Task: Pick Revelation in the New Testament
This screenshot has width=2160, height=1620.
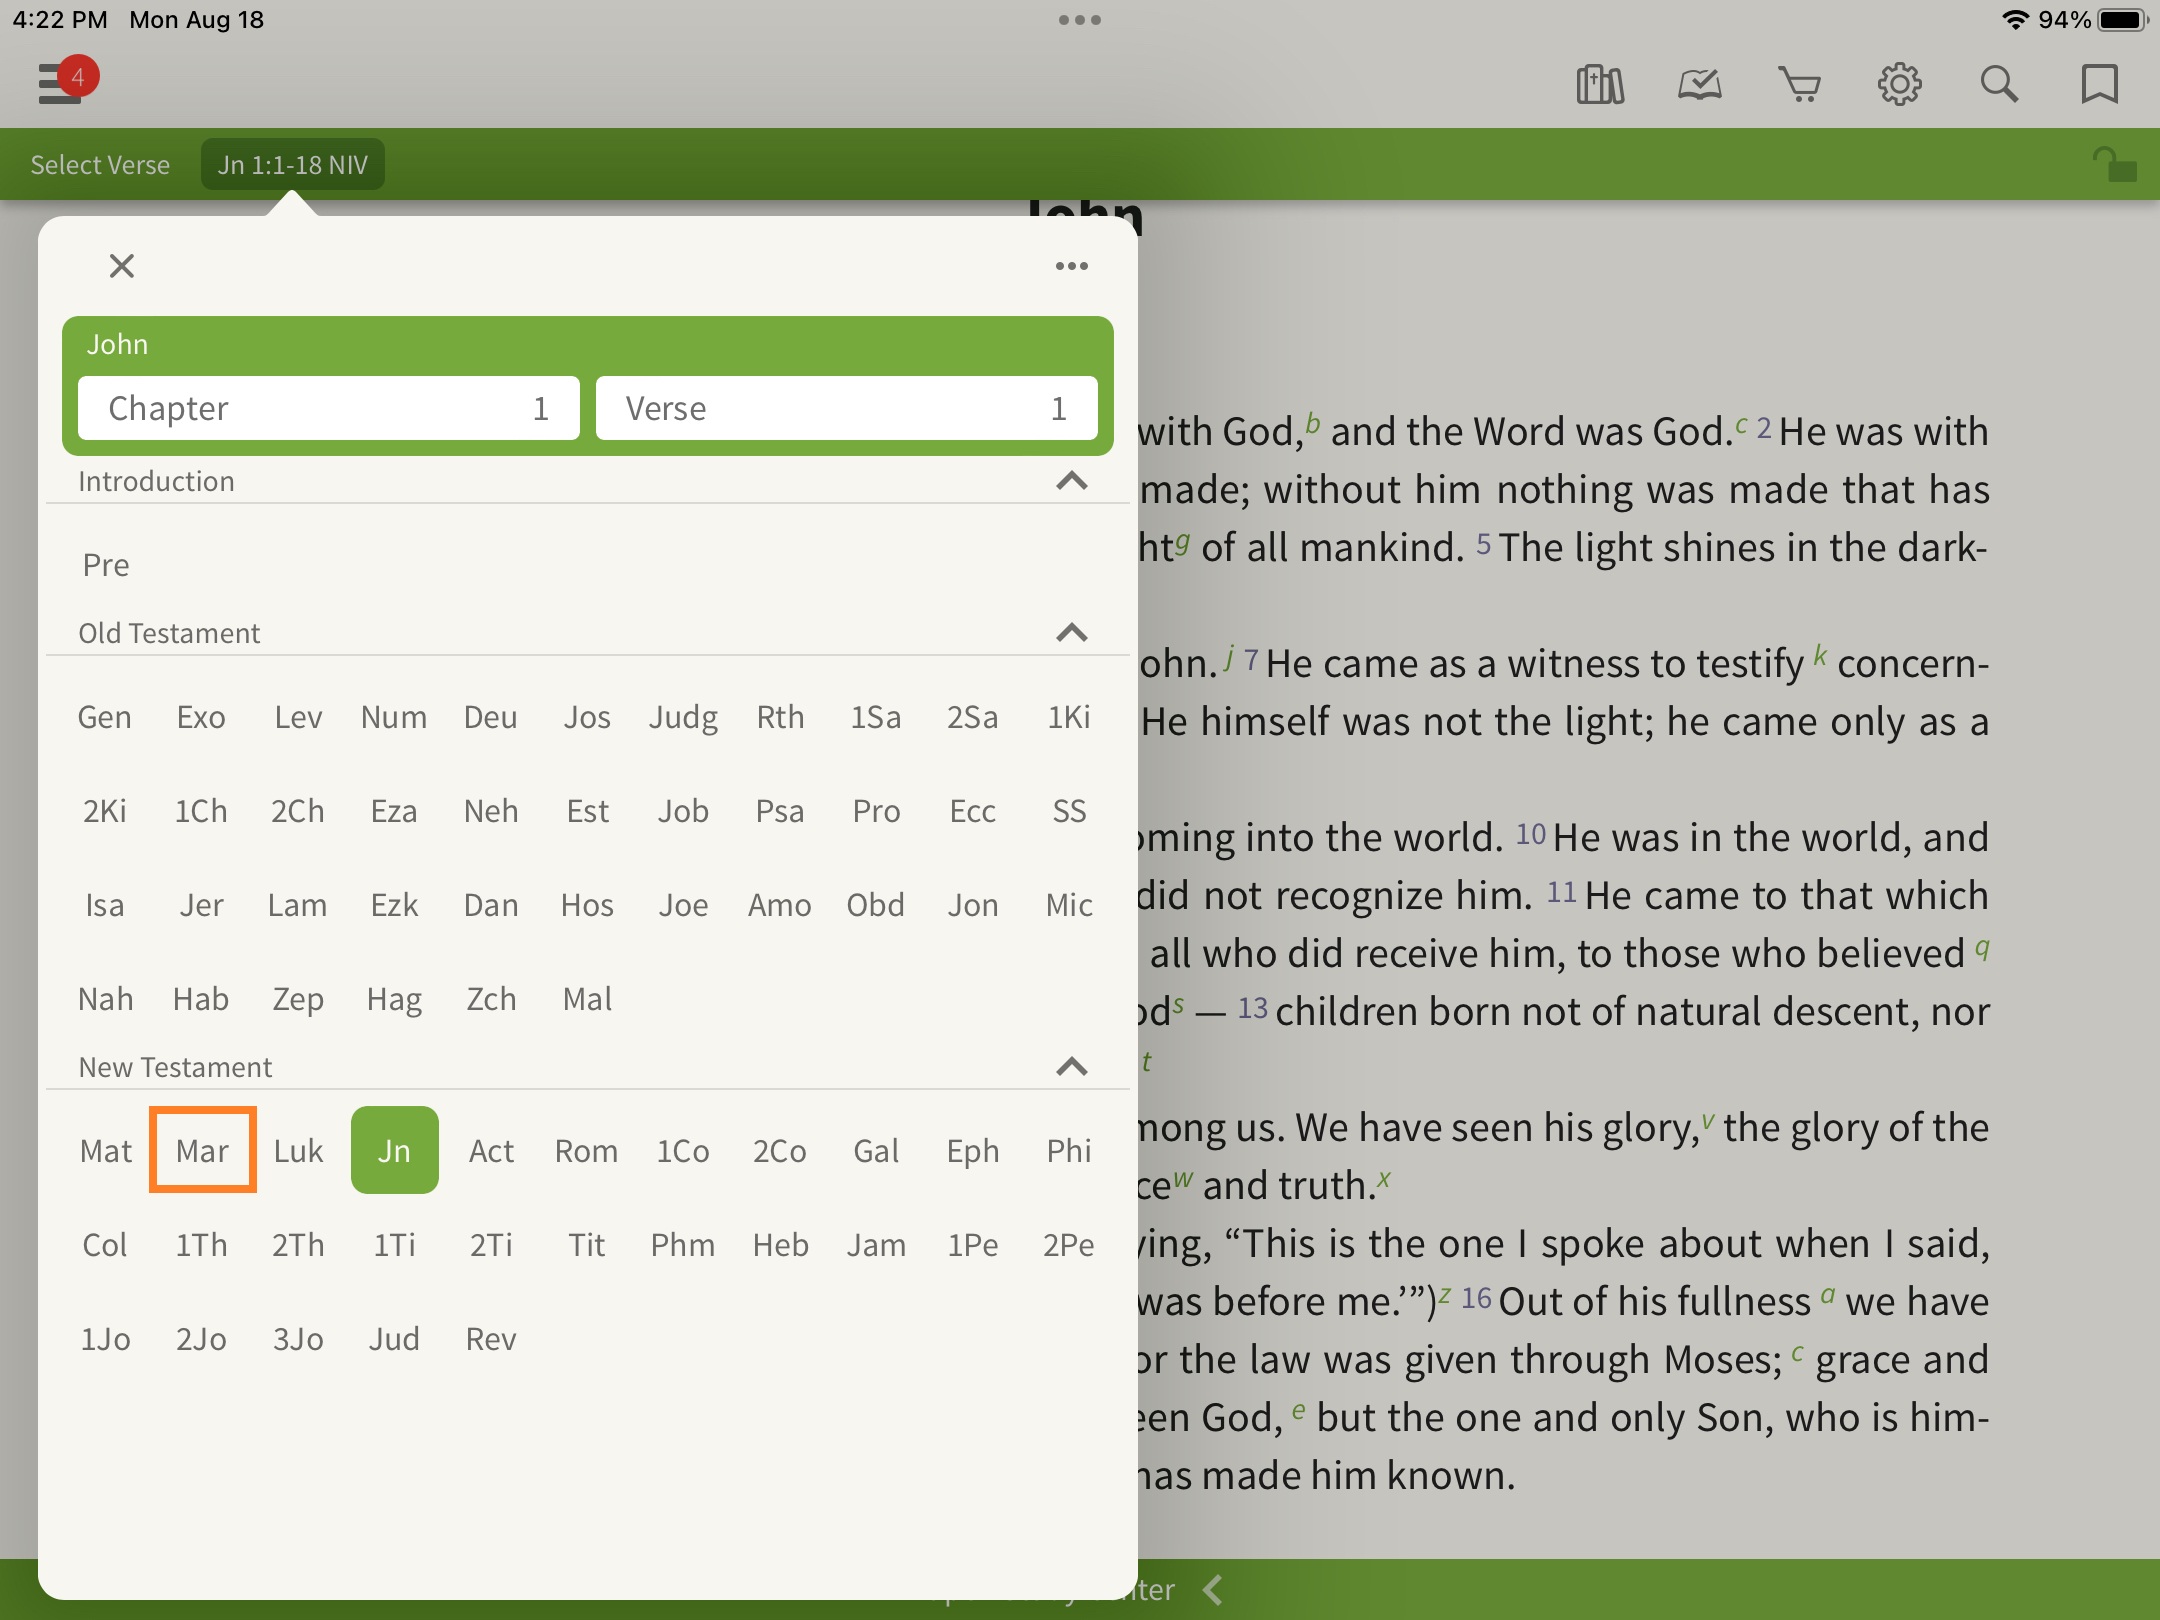Action: [490, 1339]
